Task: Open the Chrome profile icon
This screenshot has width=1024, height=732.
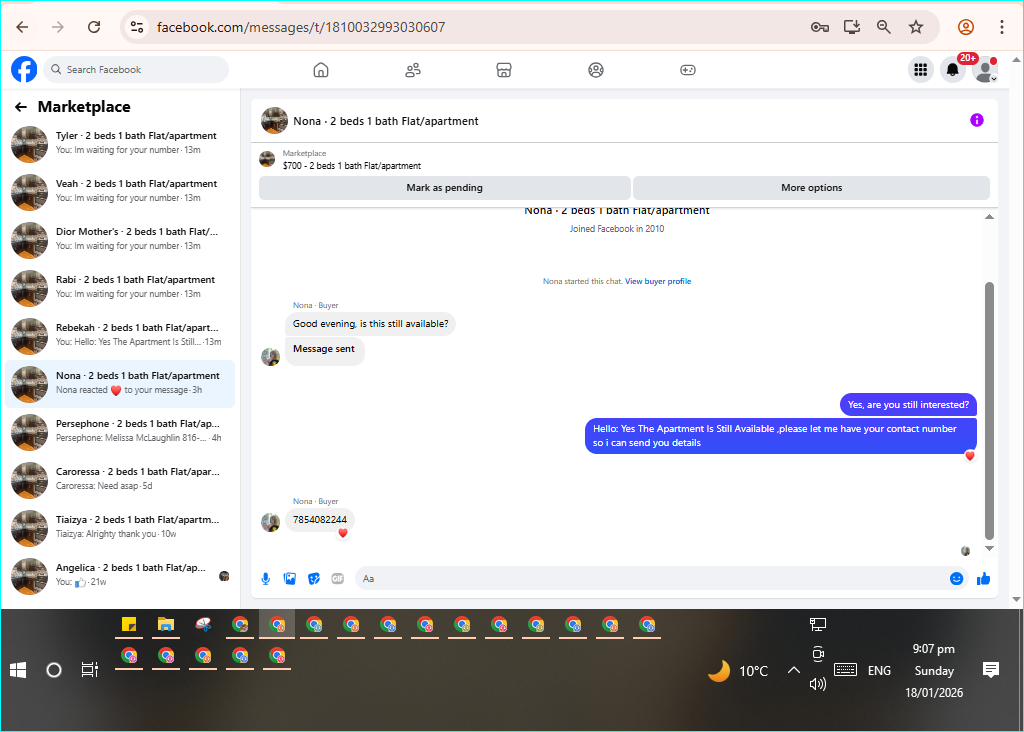Action: click(x=966, y=27)
